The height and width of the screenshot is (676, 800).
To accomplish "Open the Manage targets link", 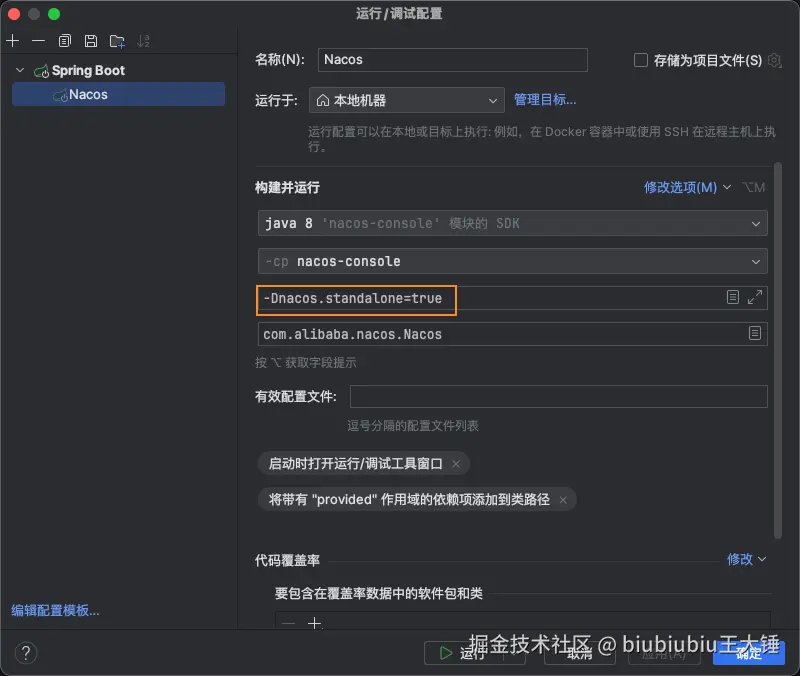I will [x=545, y=100].
